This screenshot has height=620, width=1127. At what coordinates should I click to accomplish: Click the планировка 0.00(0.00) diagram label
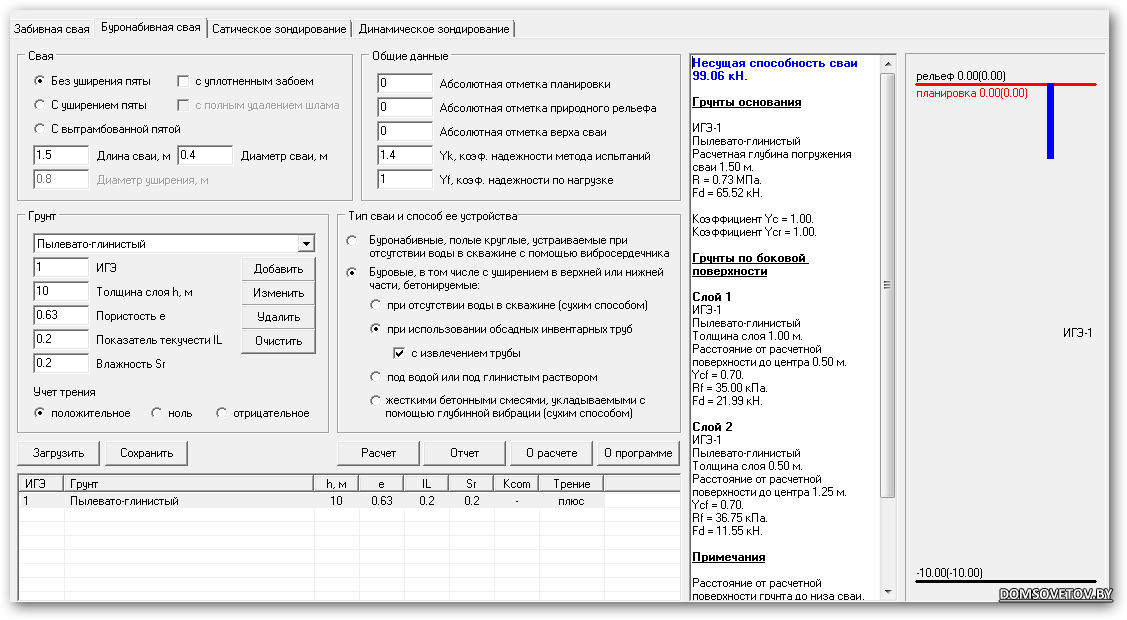972,93
